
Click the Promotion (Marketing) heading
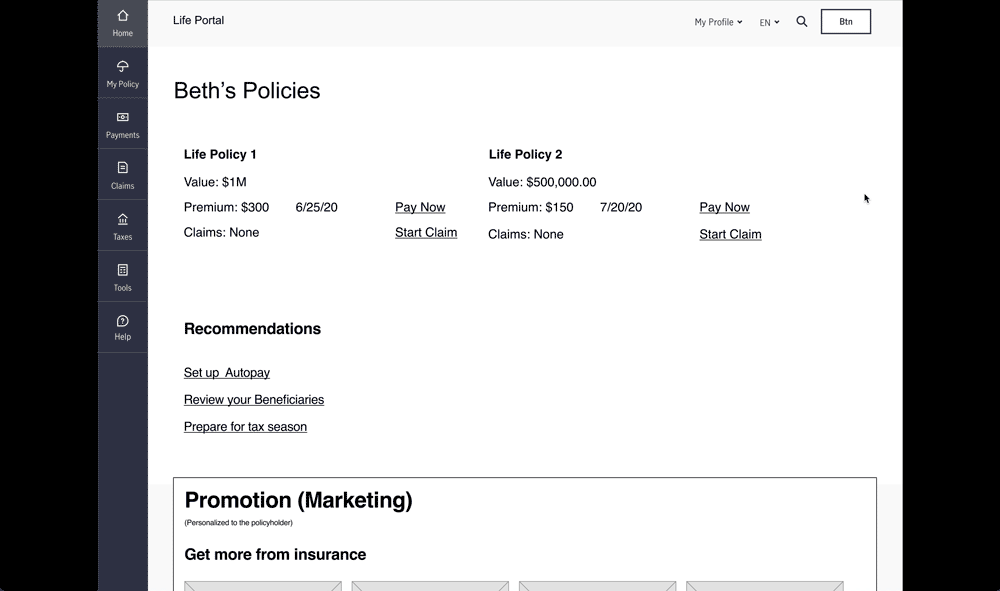[x=298, y=500]
